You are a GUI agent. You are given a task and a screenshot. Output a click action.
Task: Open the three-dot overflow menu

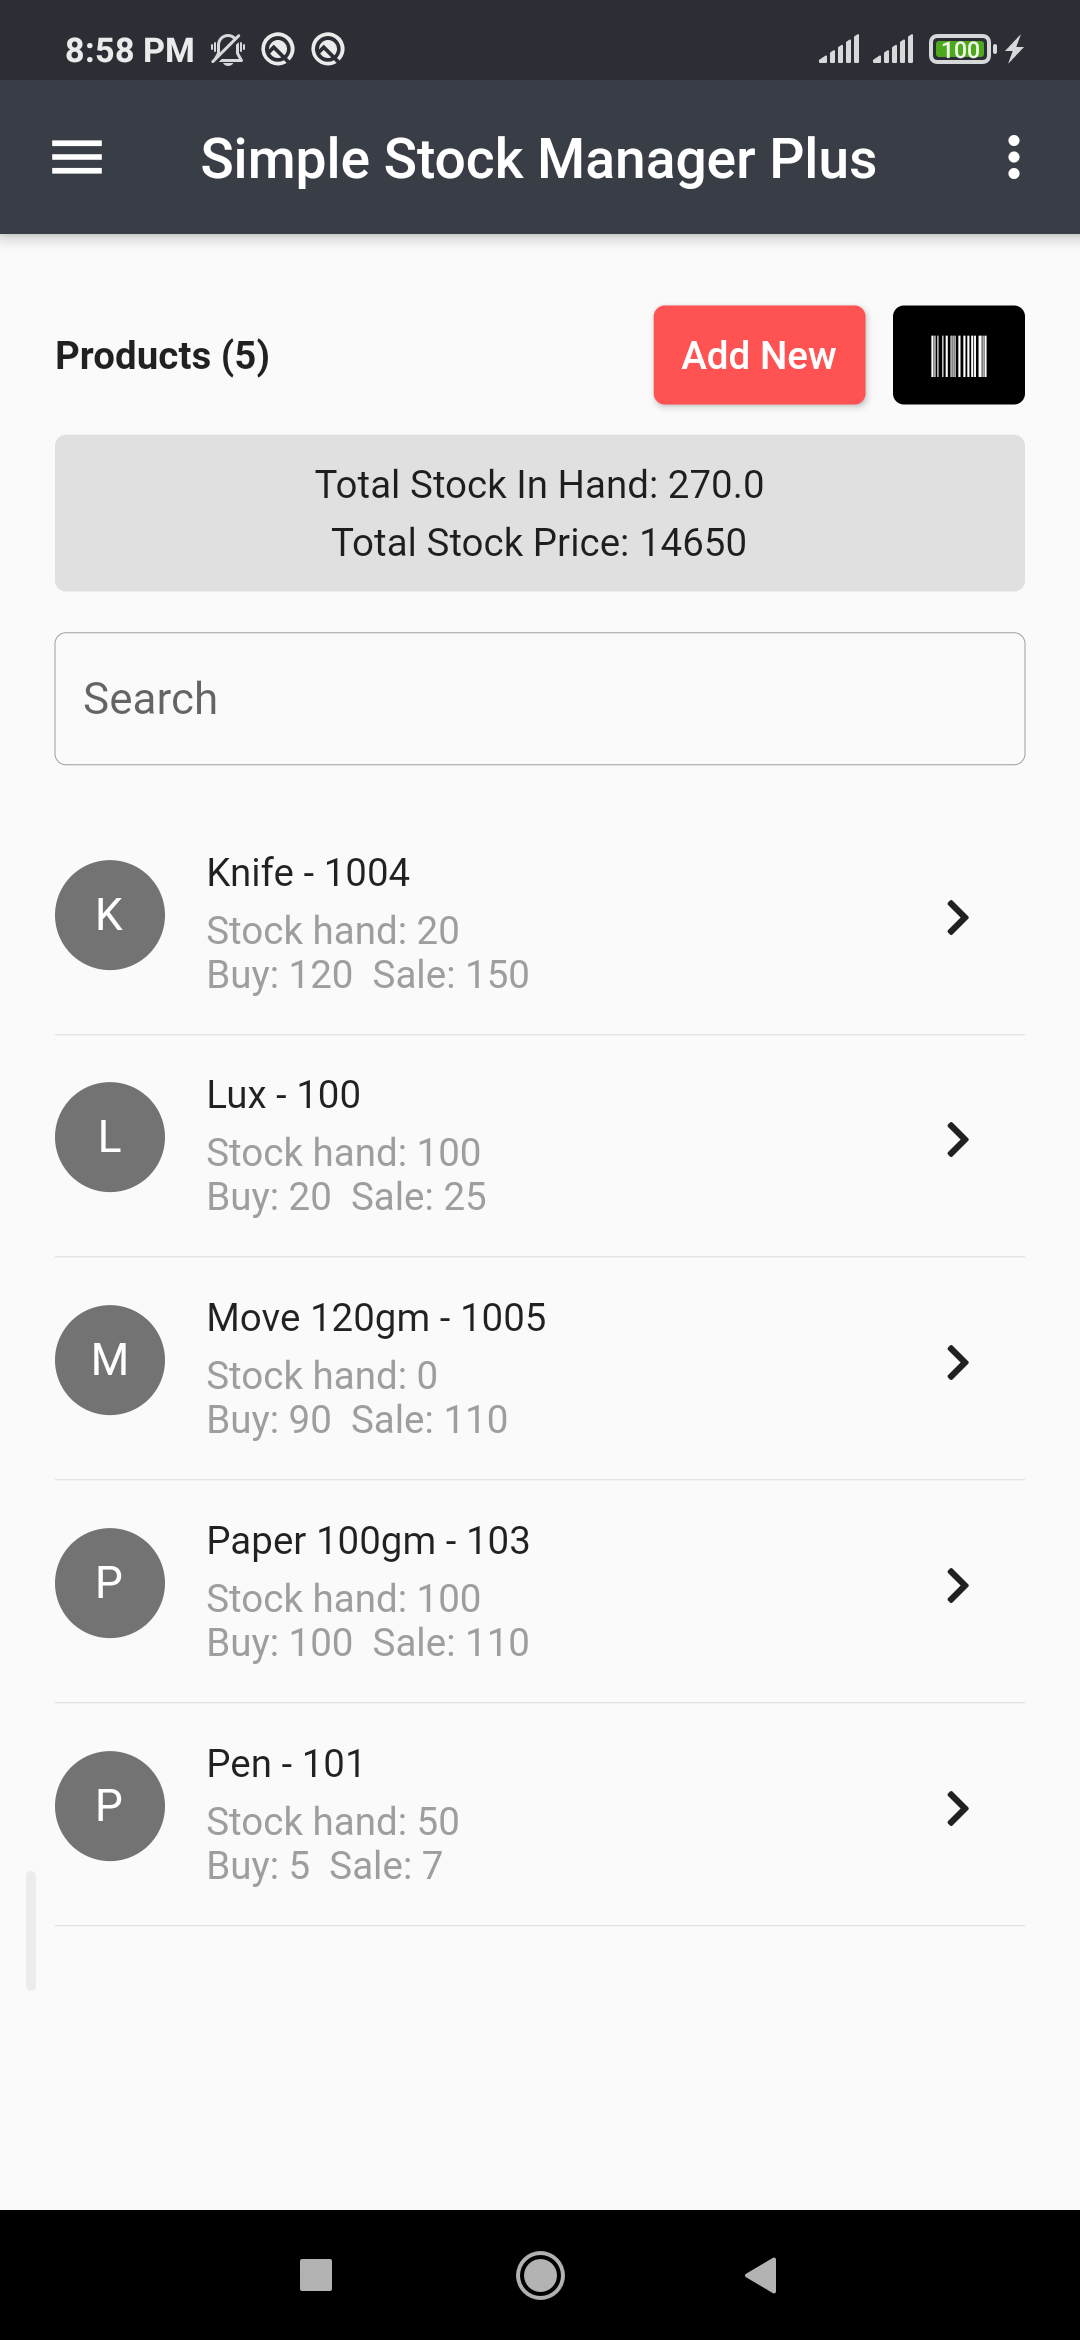tap(1013, 158)
